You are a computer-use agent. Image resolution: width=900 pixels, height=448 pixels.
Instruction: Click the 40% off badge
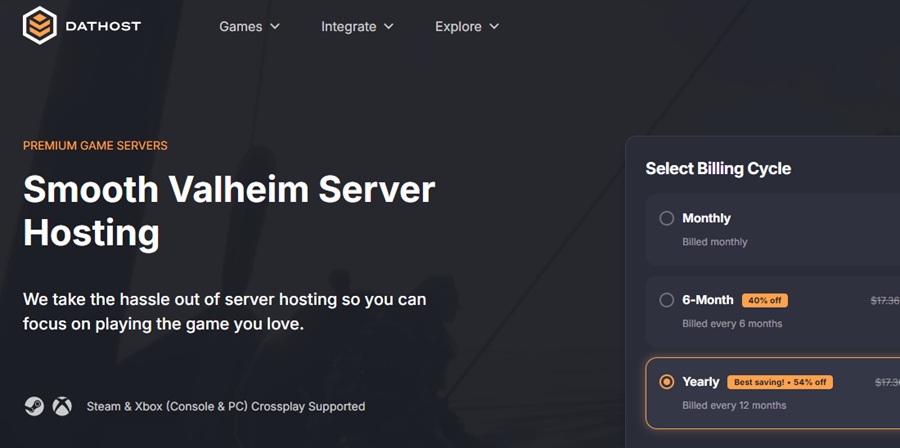pyautogui.click(x=765, y=300)
